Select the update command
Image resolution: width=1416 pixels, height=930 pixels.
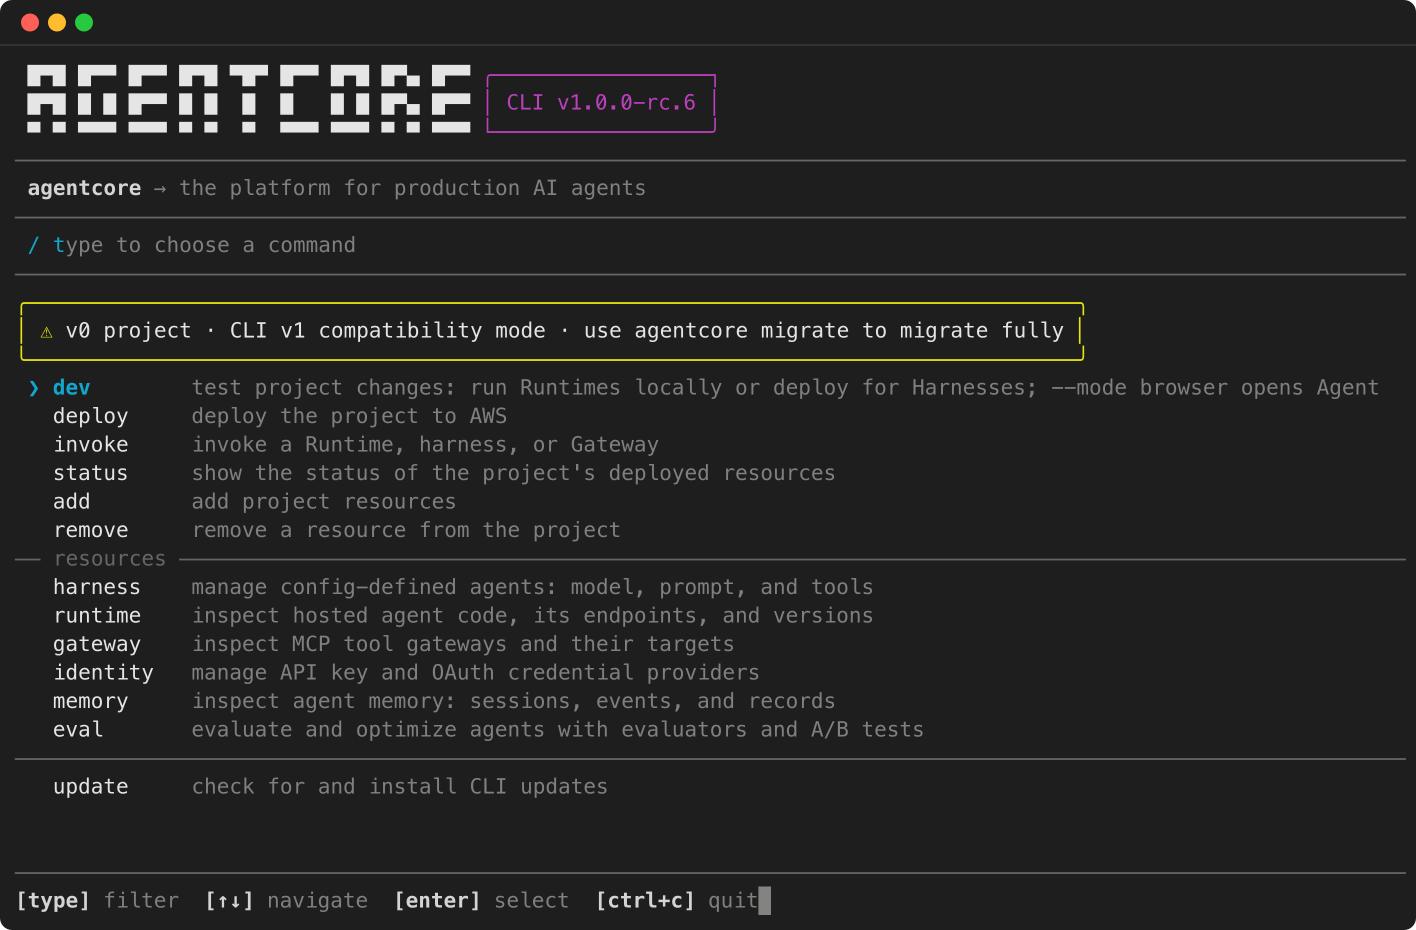91,787
